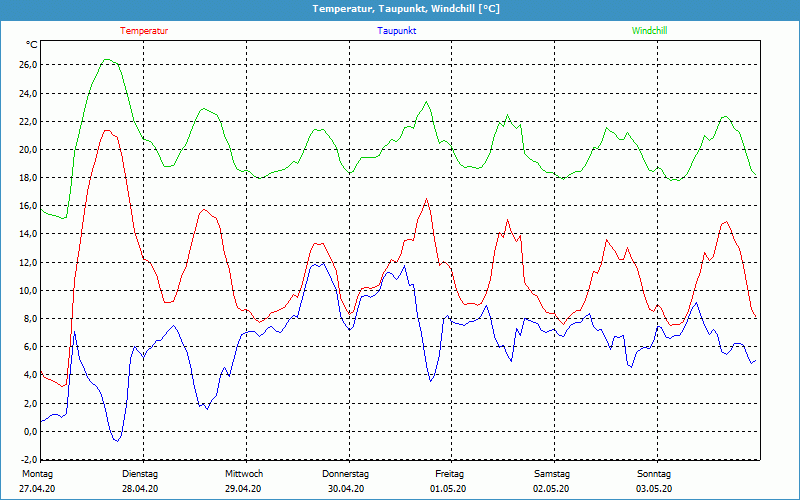Click the red Temperatur legend label

click(x=144, y=31)
